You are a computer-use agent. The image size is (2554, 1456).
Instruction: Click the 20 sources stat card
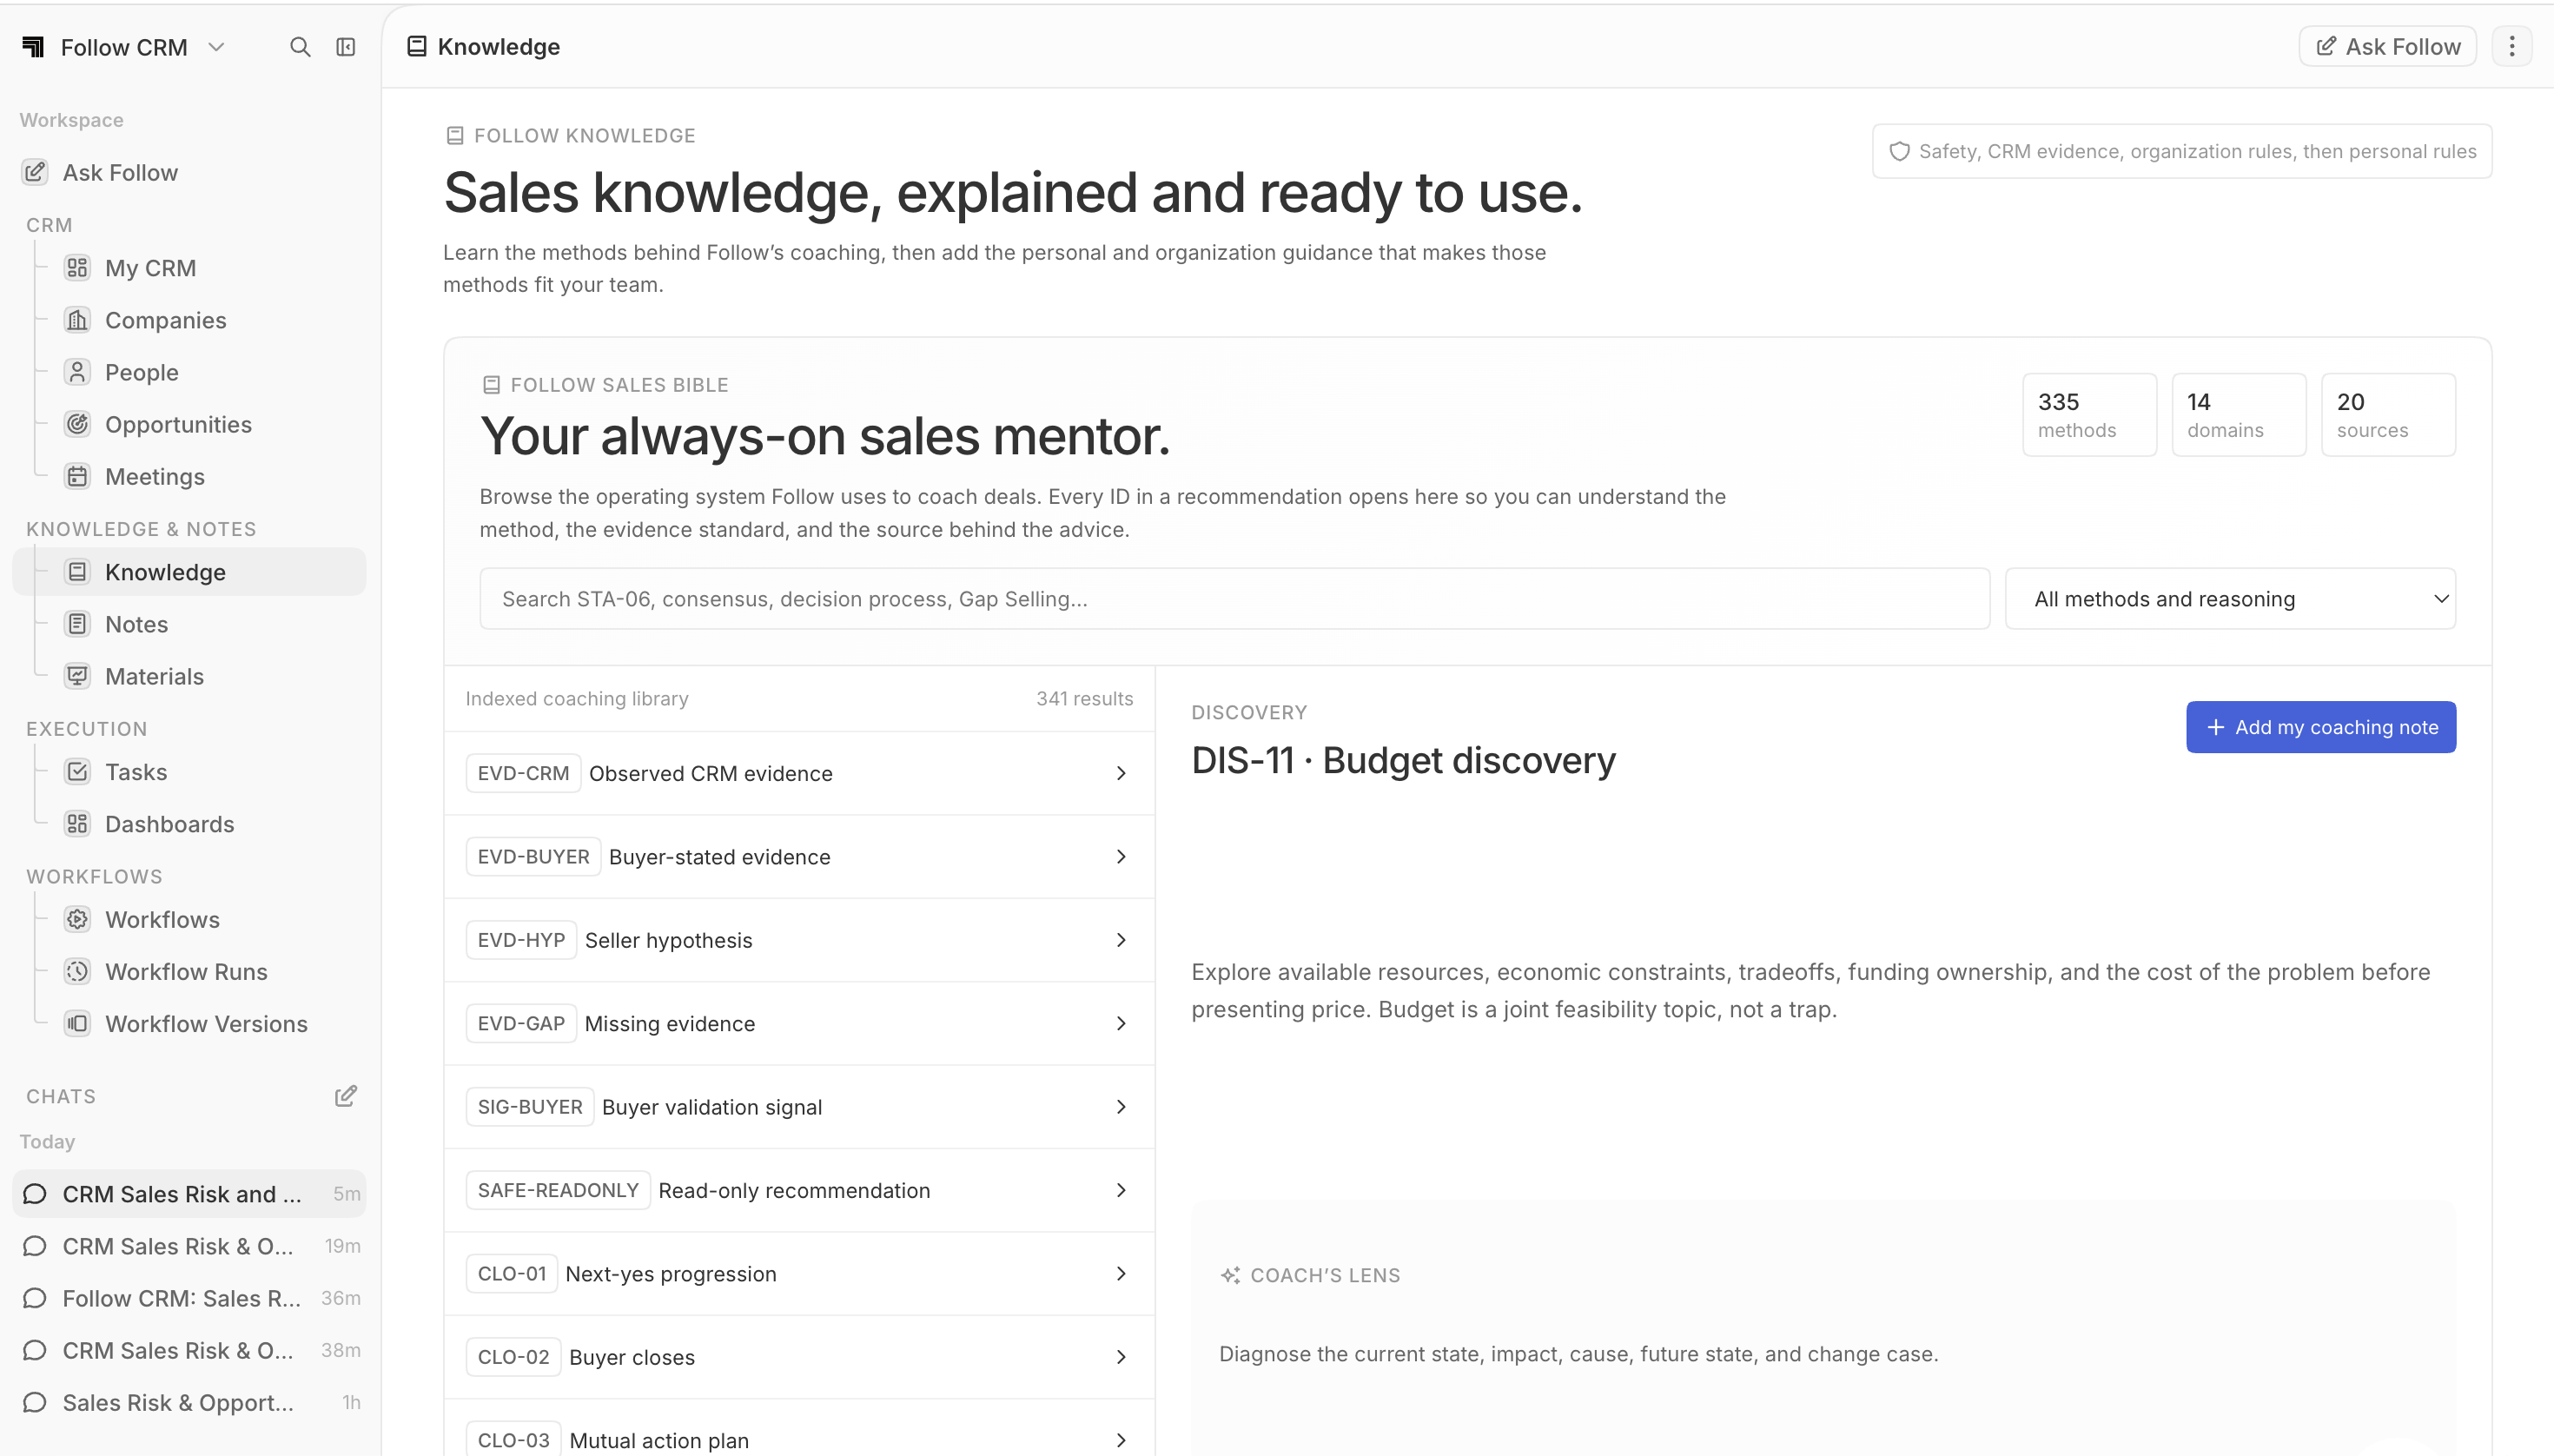[2388, 415]
